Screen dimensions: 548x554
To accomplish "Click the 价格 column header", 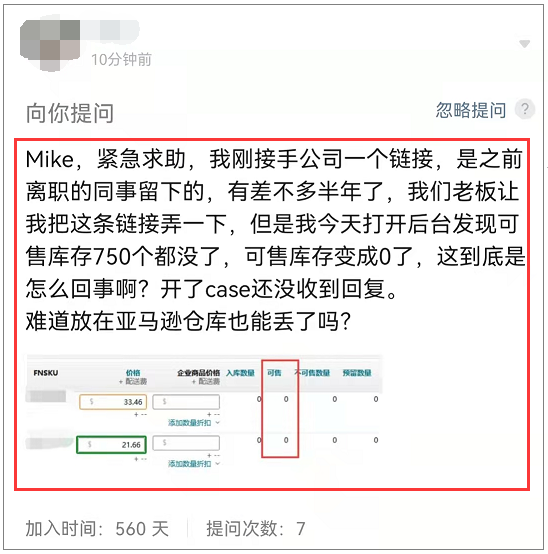I will [133, 373].
